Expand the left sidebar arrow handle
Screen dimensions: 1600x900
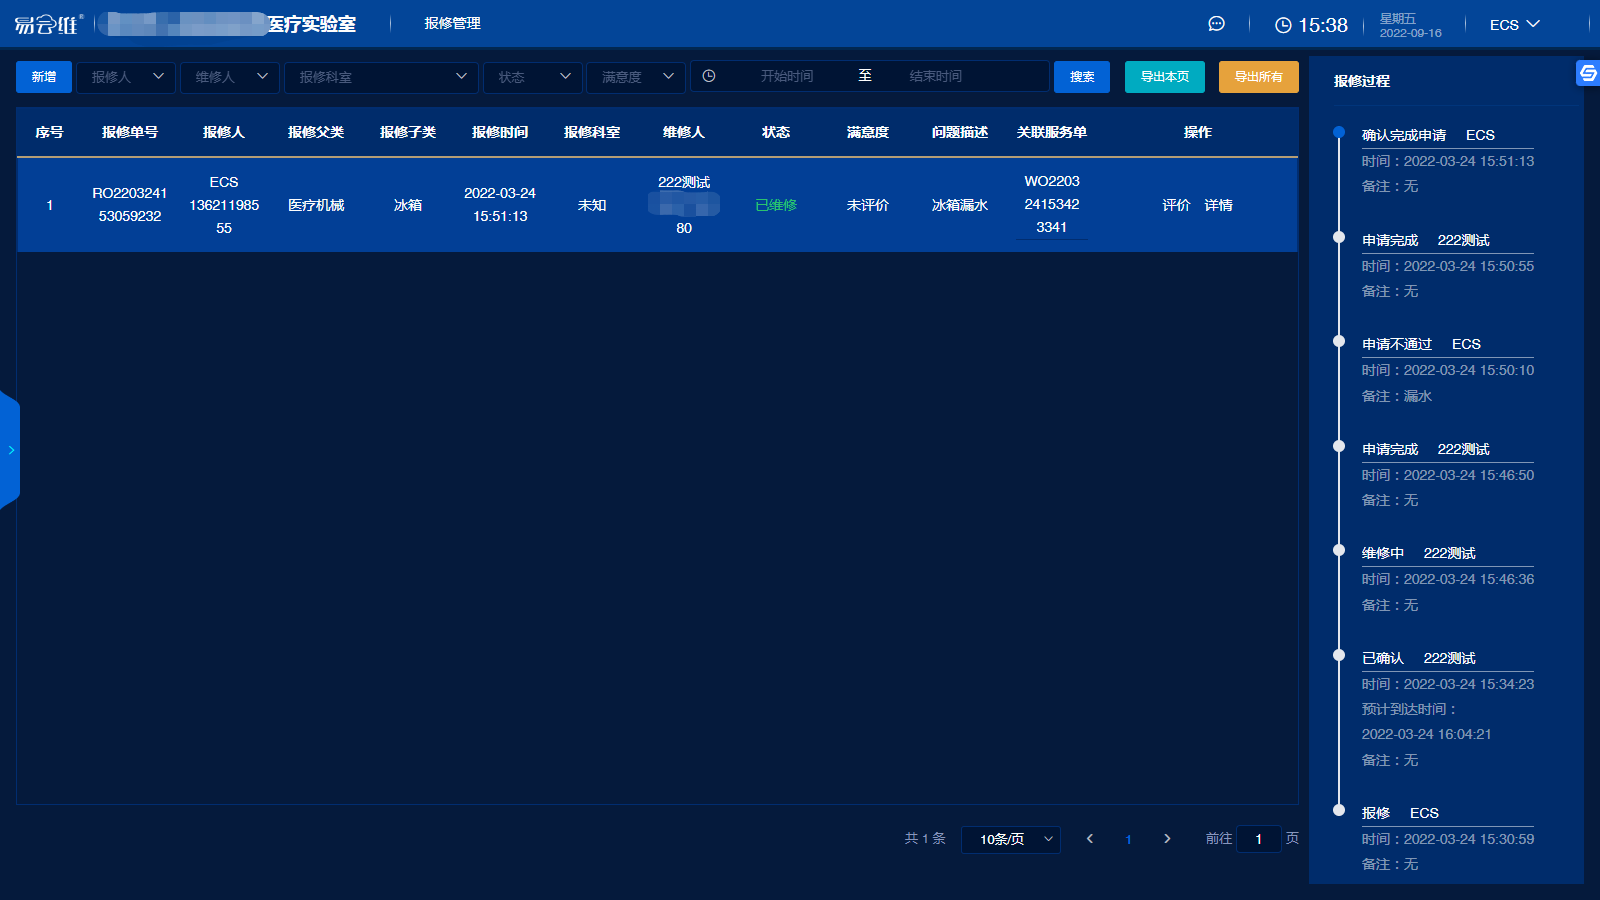10,450
